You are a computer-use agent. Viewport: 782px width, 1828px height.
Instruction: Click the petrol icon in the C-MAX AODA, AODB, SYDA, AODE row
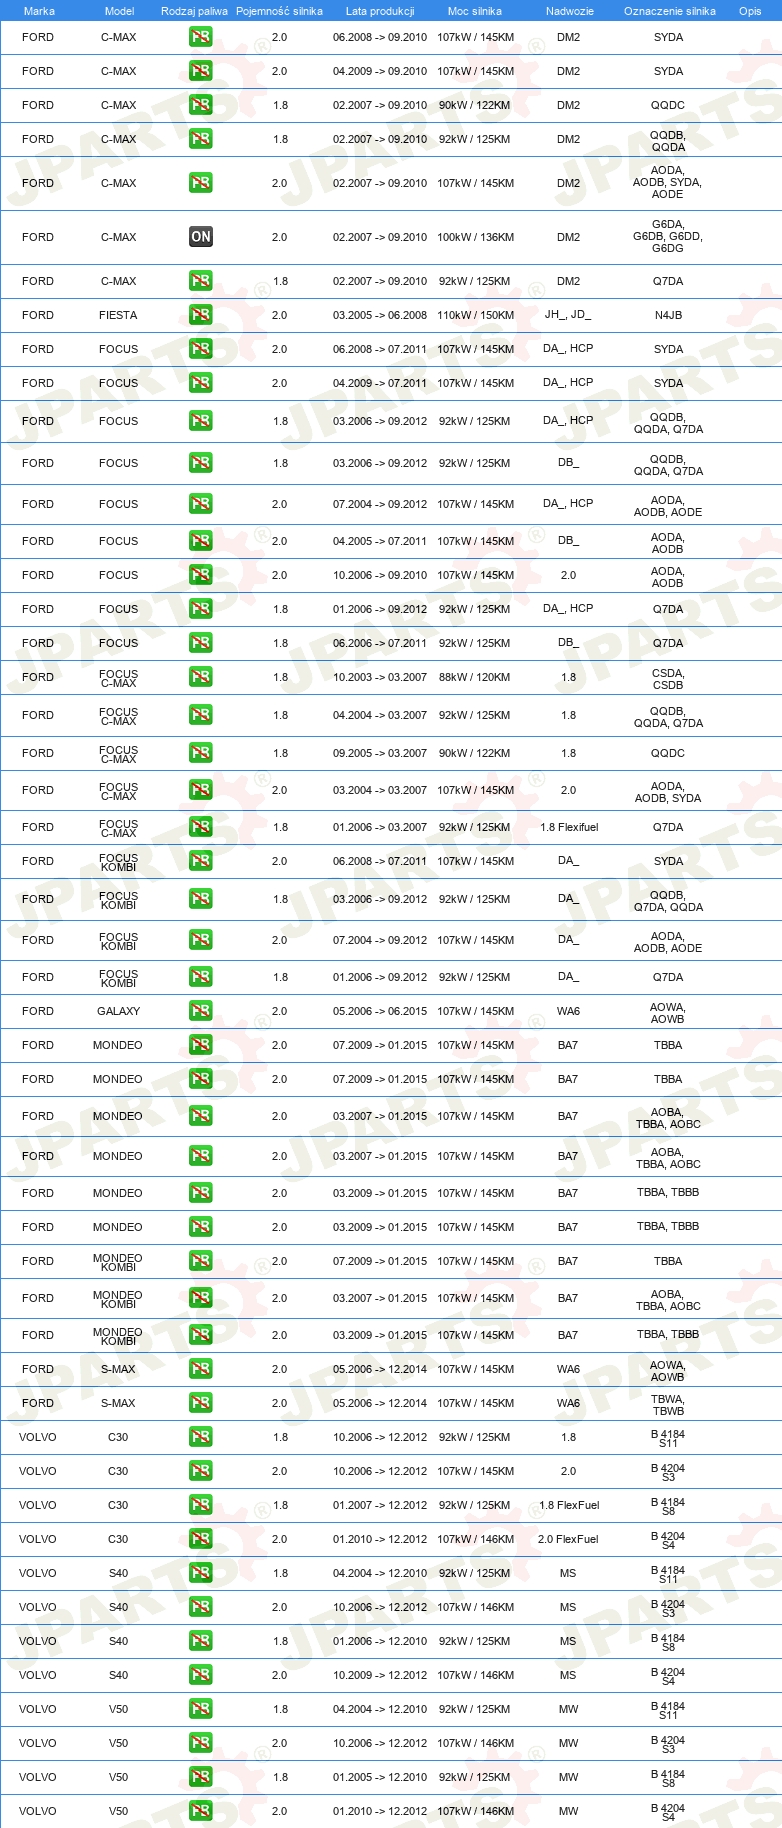tap(201, 183)
